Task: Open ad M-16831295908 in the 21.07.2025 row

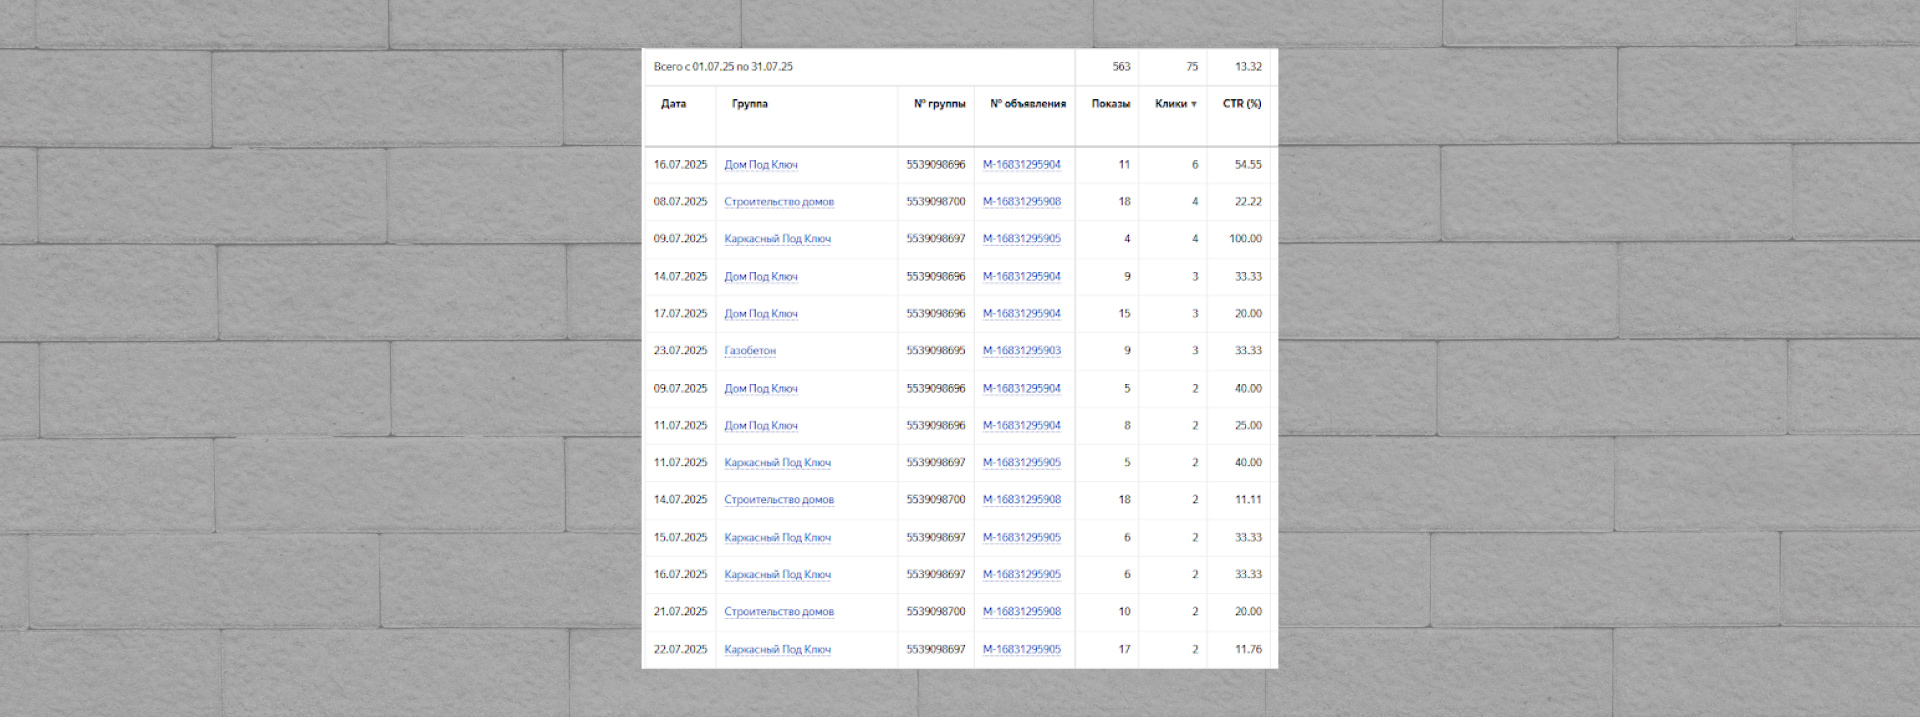Action: pyautogui.click(x=1021, y=612)
